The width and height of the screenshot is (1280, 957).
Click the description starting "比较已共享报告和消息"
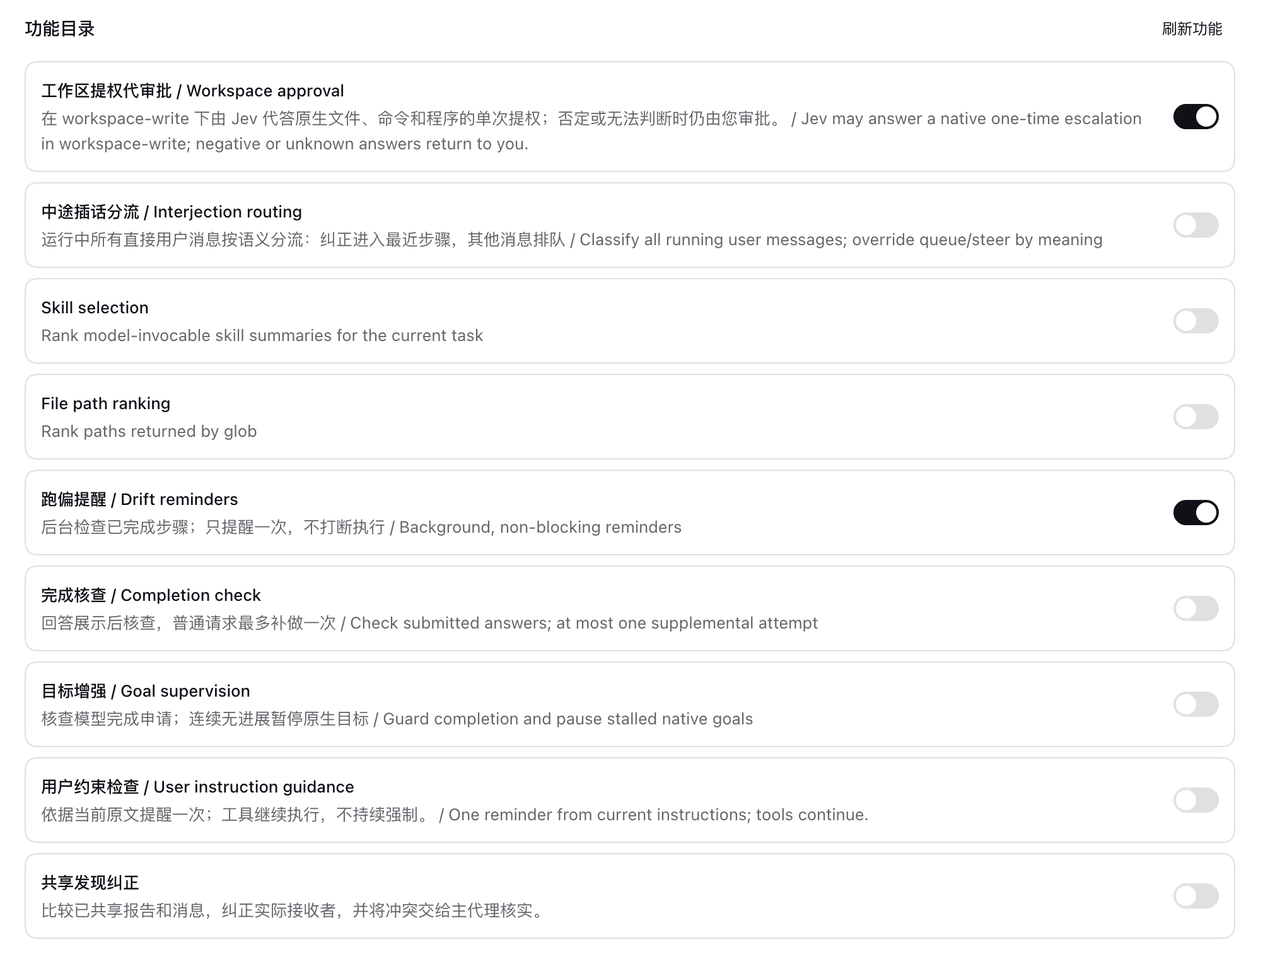click(295, 912)
